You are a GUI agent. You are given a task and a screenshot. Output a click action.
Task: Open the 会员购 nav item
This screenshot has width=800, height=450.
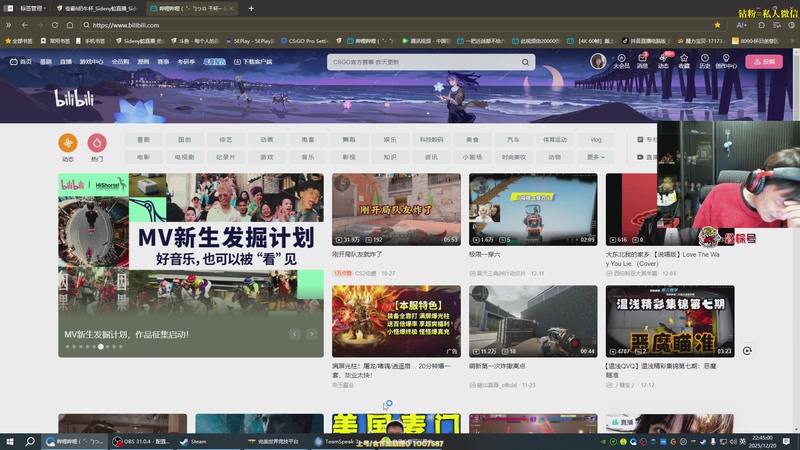(x=120, y=62)
